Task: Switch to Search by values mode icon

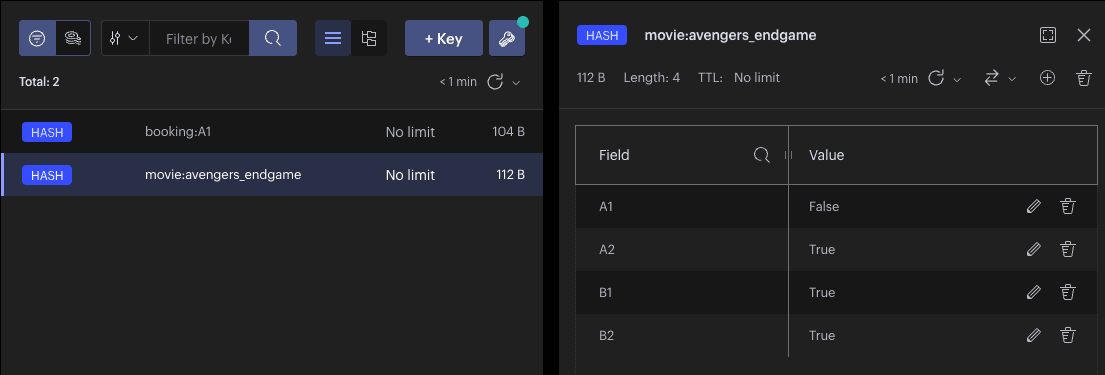Action: (x=73, y=38)
